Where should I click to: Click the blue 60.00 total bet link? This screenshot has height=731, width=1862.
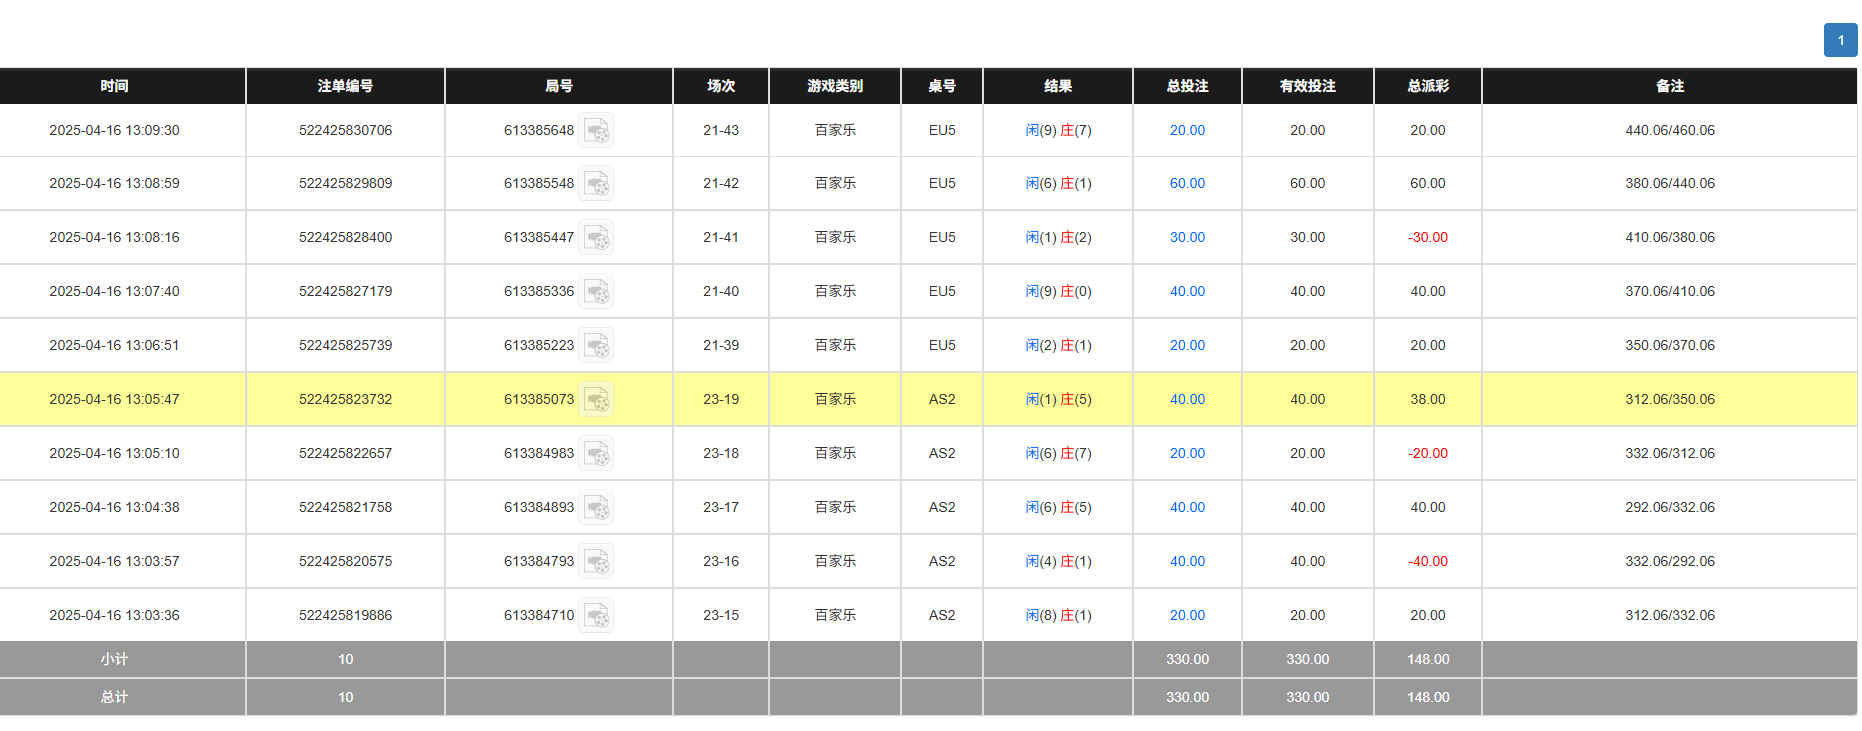coord(1186,183)
